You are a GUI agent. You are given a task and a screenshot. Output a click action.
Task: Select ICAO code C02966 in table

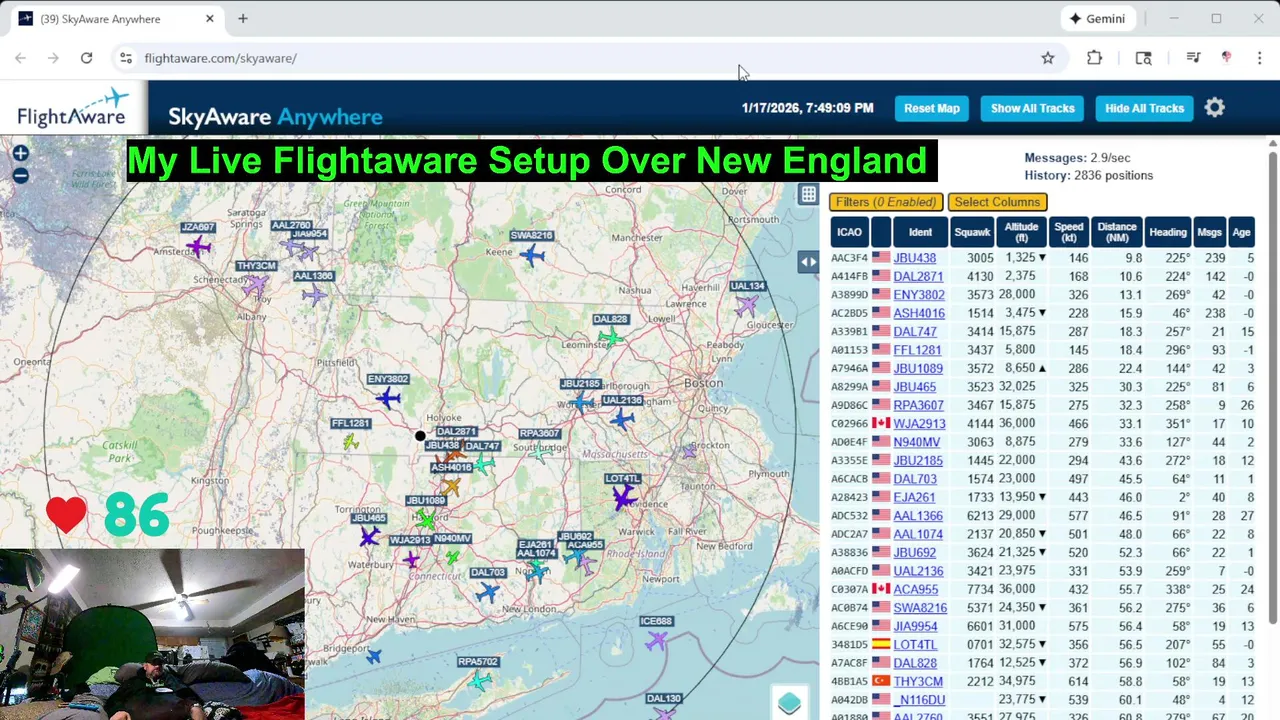point(849,424)
